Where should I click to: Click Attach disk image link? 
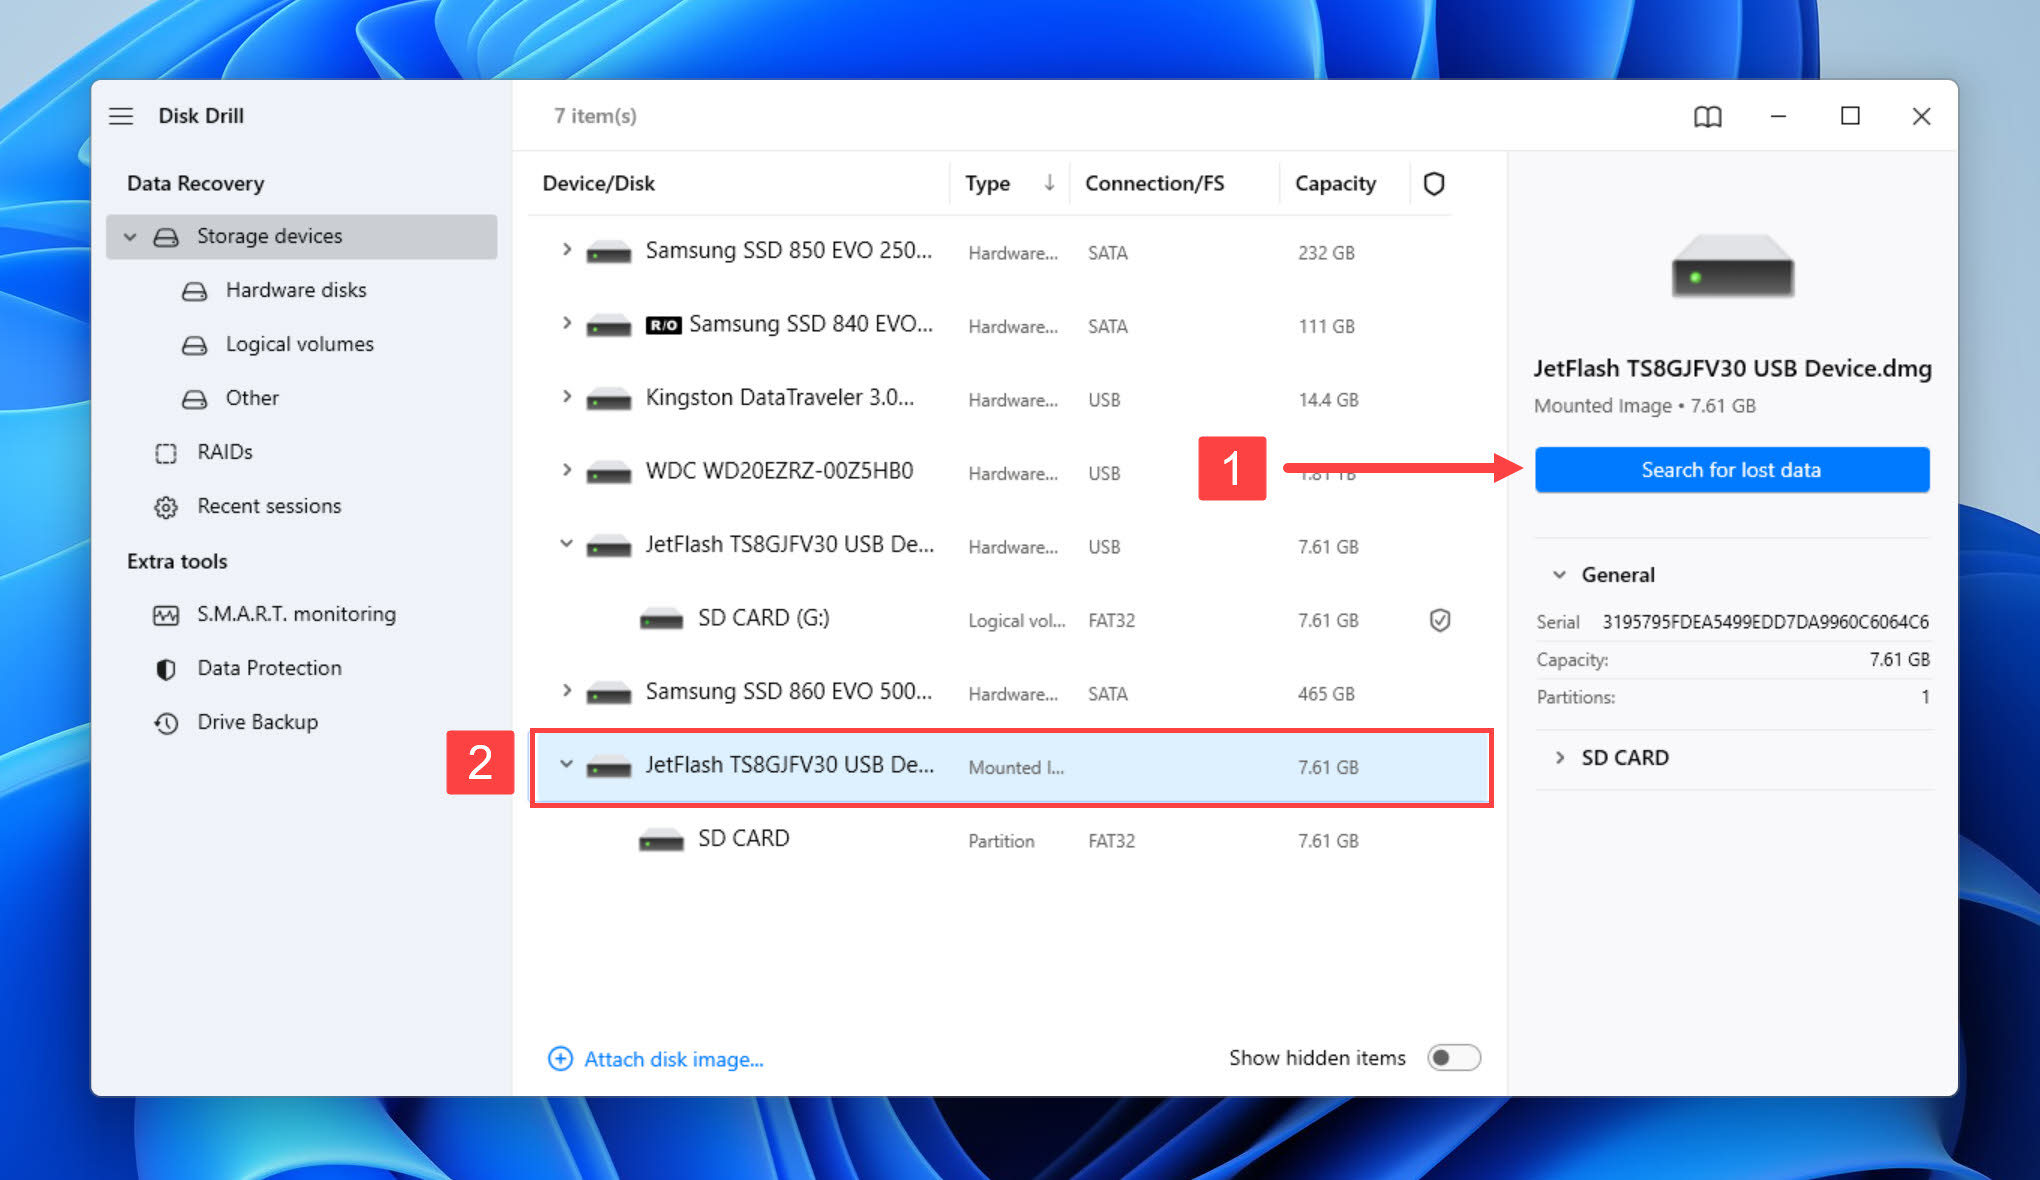coord(674,1059)
